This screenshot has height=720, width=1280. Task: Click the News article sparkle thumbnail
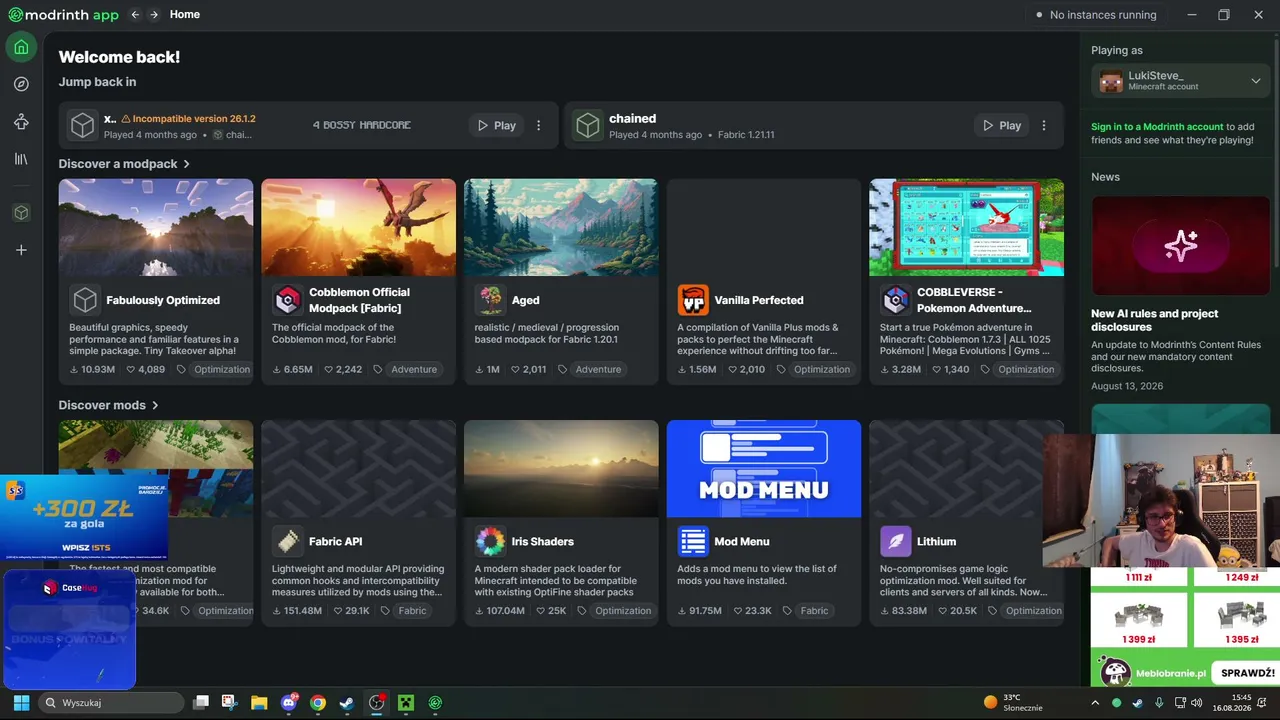1181,246
